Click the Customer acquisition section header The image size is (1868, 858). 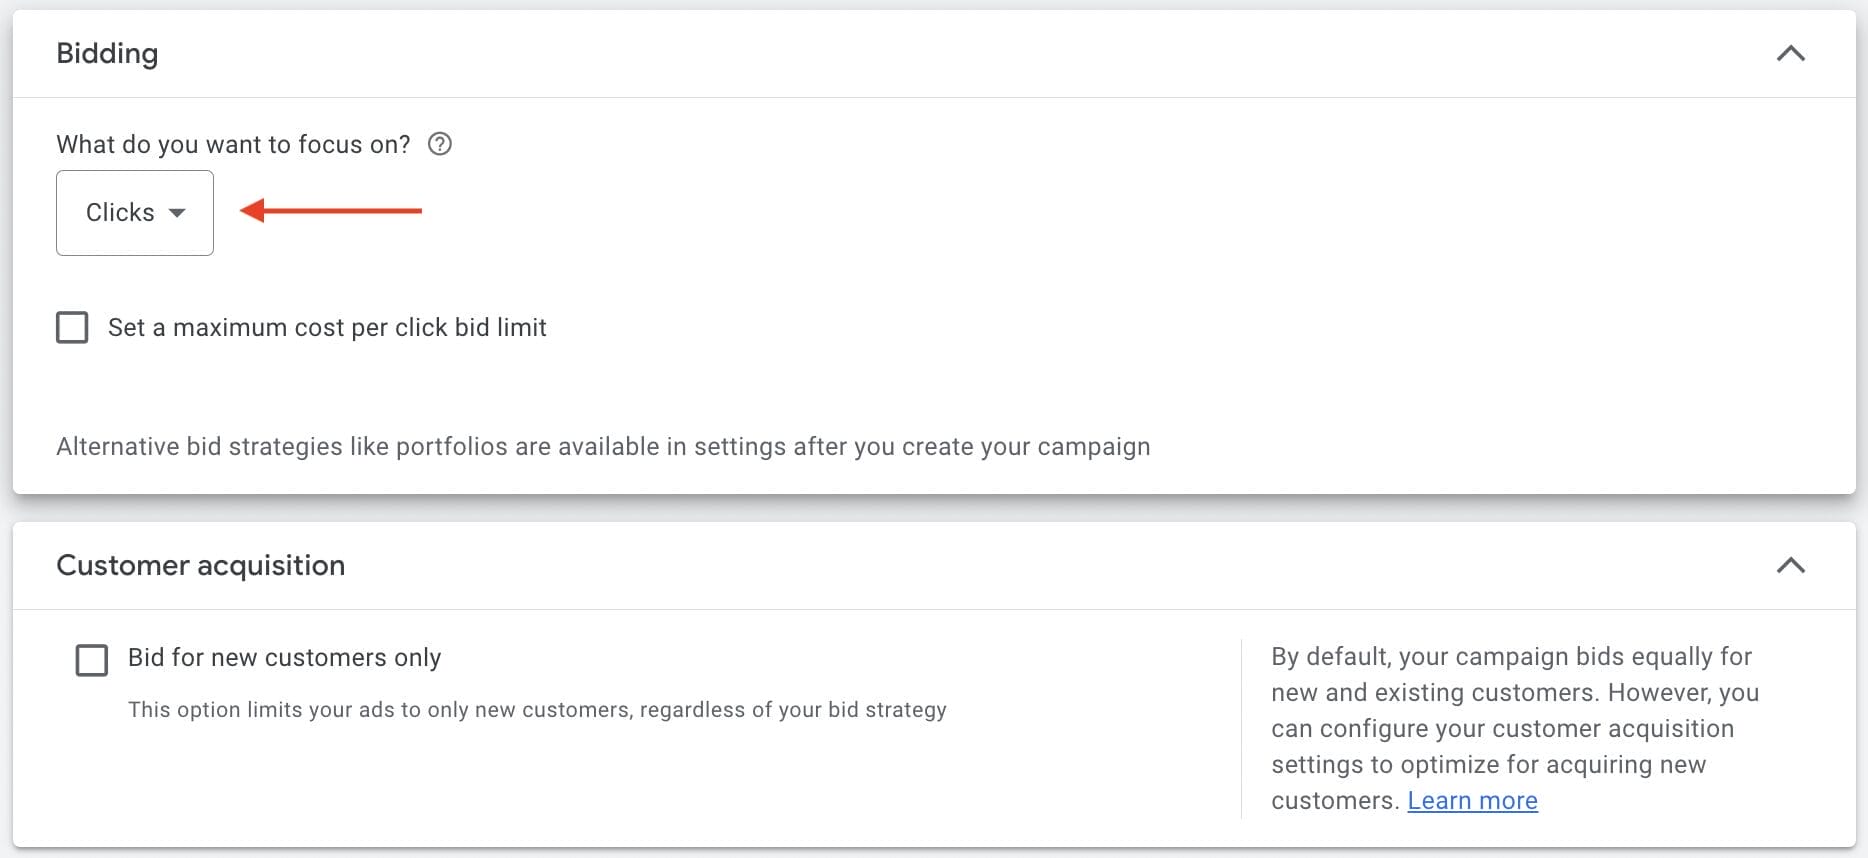point(201,566)
